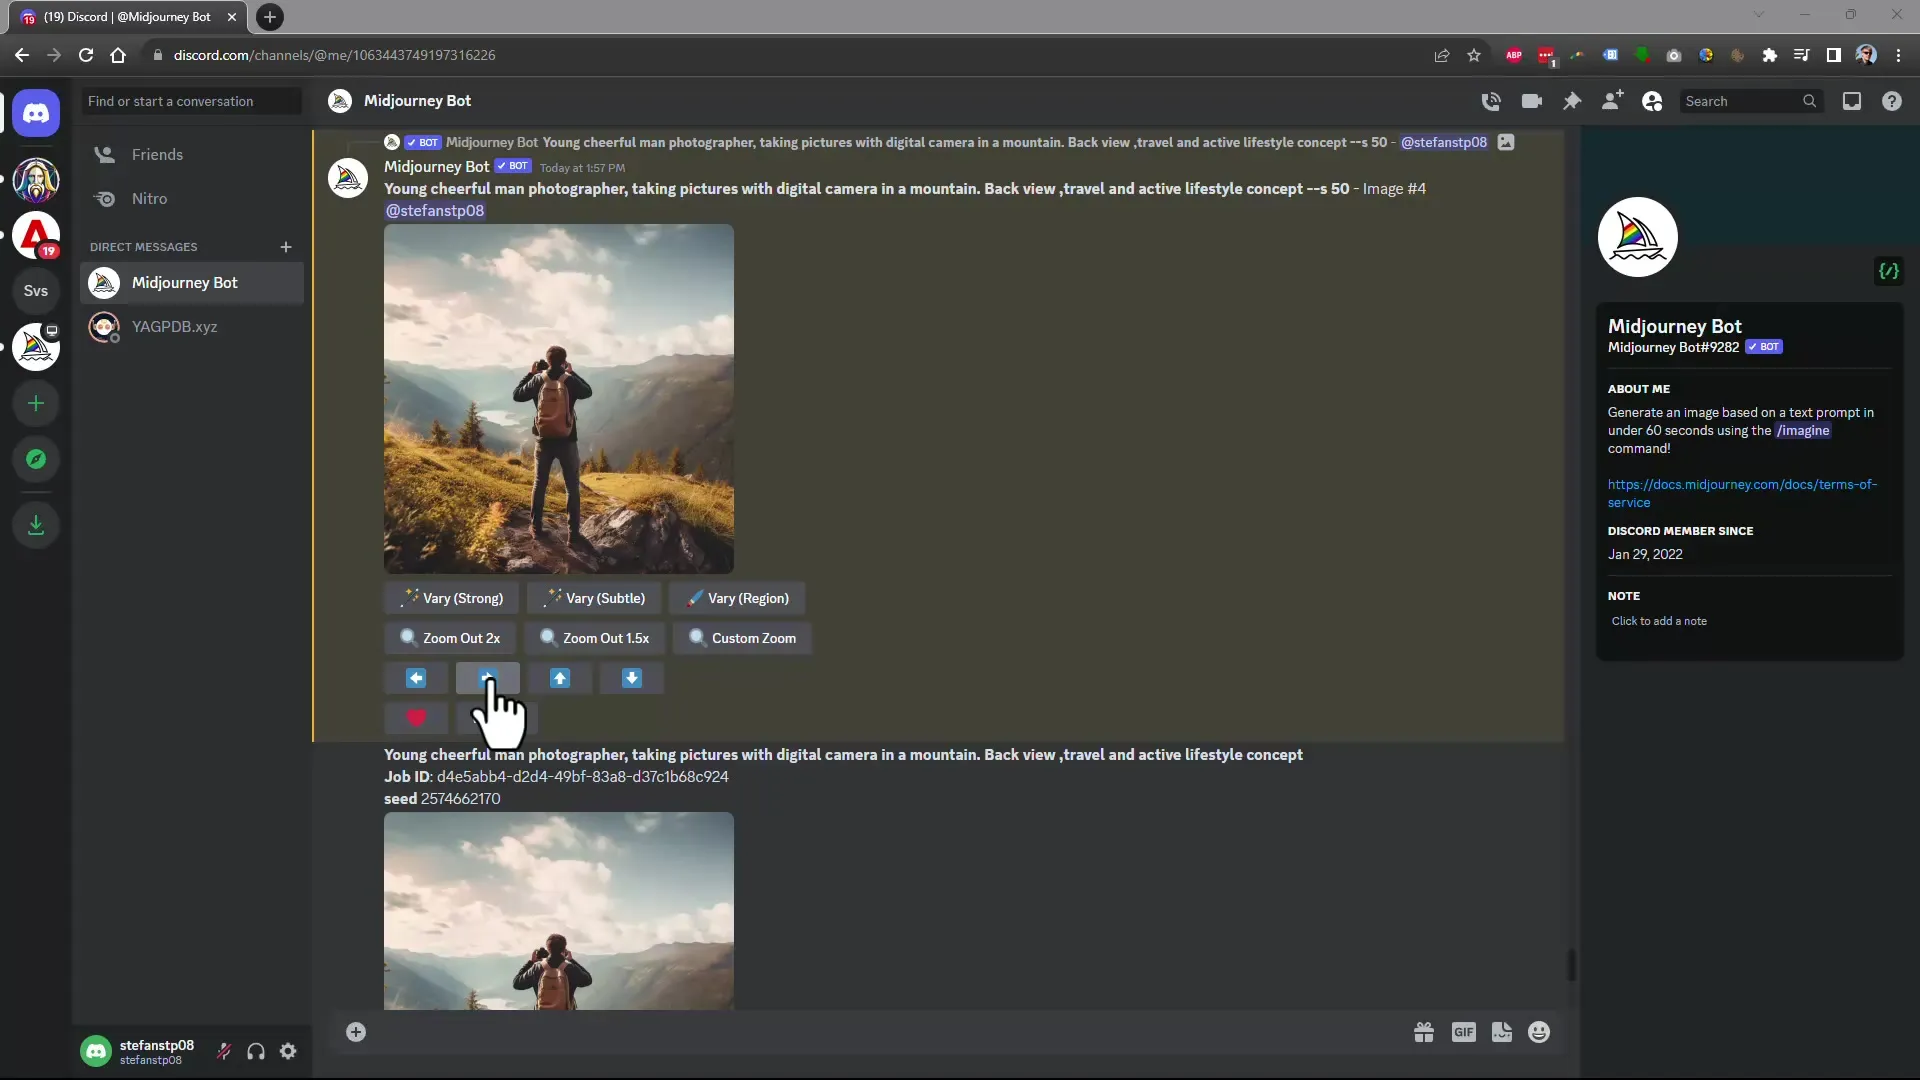1920x1080 pixels.
Task: Open the YAGPDB.xyz direct message
Action: coord(174,326)
